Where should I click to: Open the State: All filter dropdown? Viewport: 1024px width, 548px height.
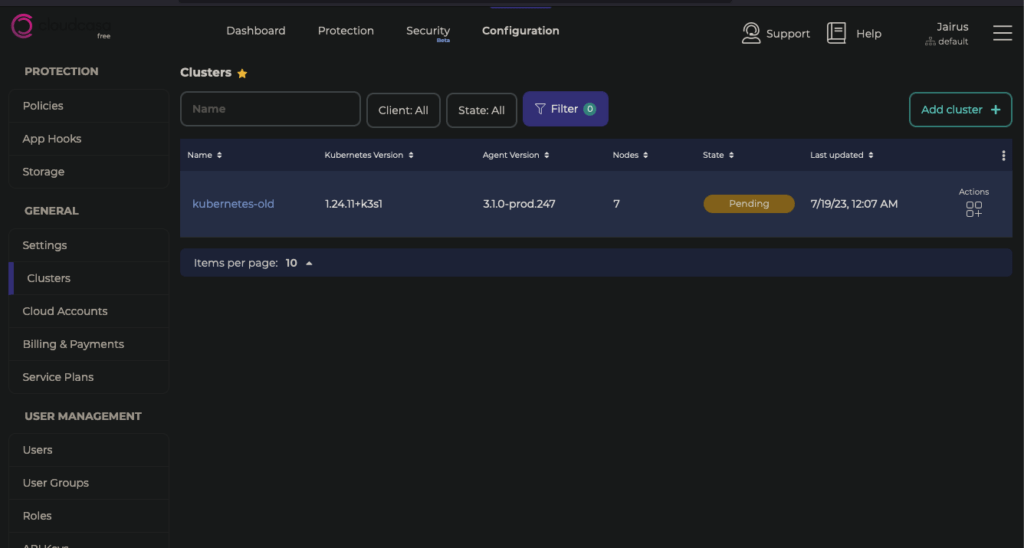[x=481, y=110]
